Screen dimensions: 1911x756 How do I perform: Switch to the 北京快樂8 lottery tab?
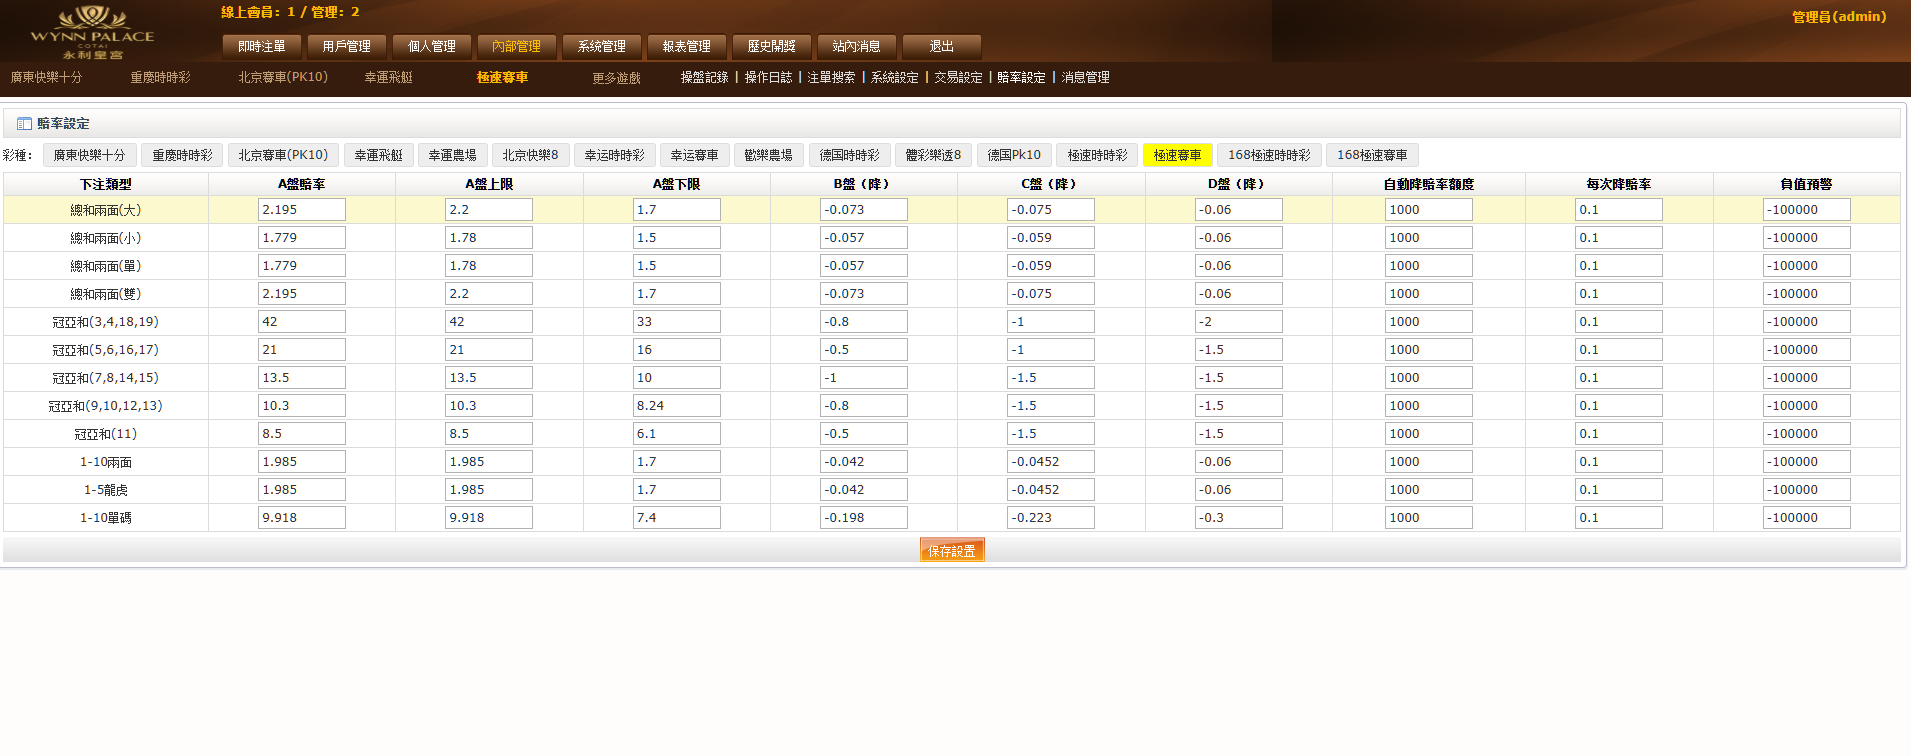pos(530,156)
